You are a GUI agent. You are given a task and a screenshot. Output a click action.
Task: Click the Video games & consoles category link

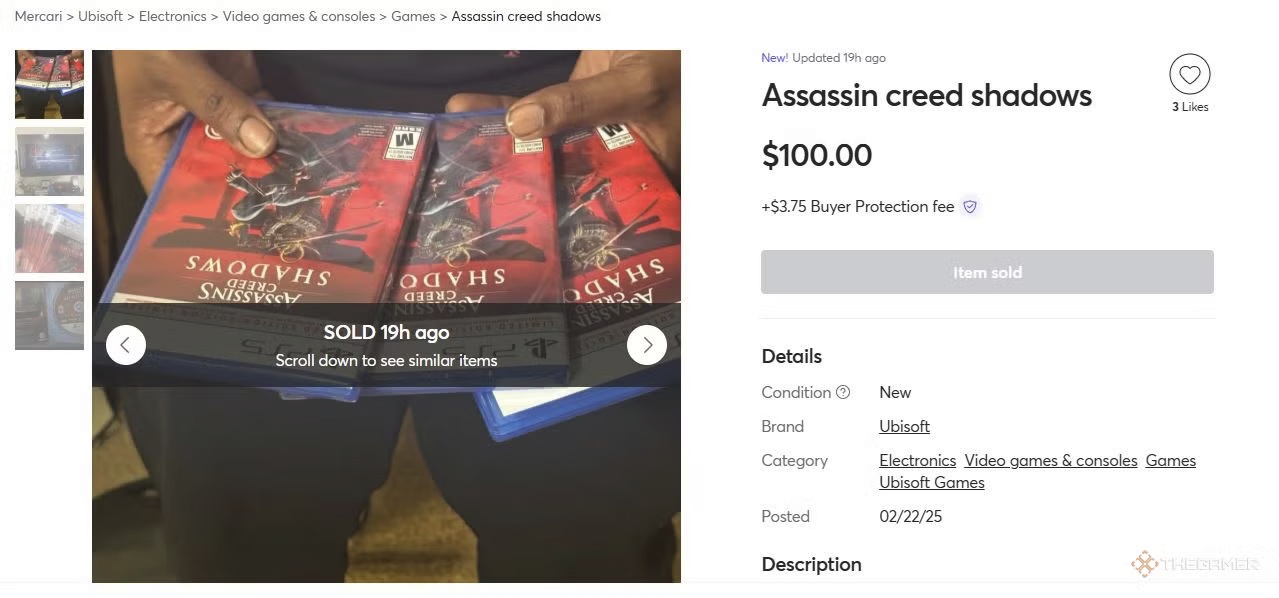[1051, 460]
